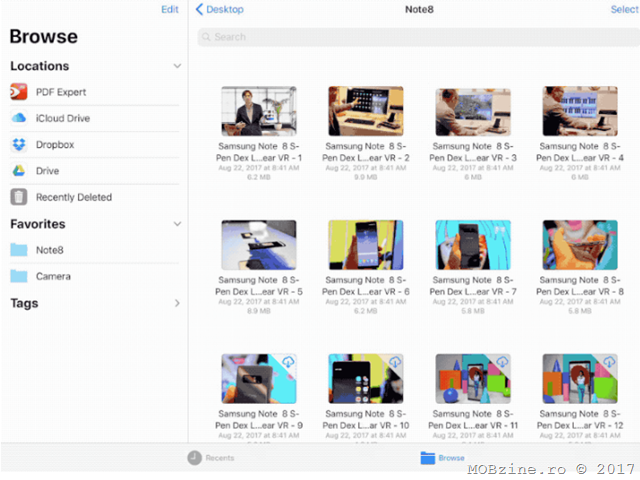Open the Note8 folder icon in Favorites
Viewport: 640px width, 480px height.
(x=19, y=250)
